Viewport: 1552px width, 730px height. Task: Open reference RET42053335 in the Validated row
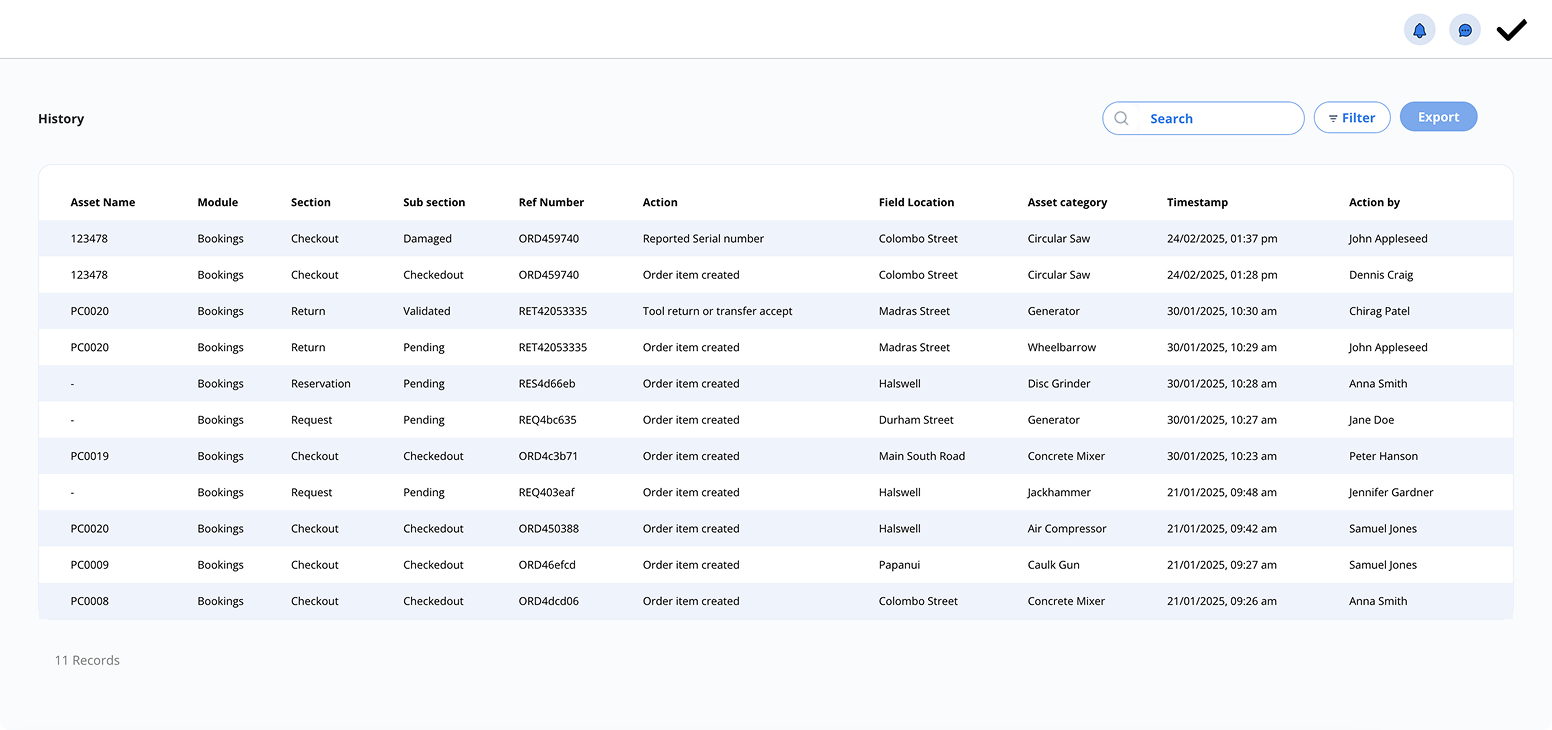click(x=552, y=311)
